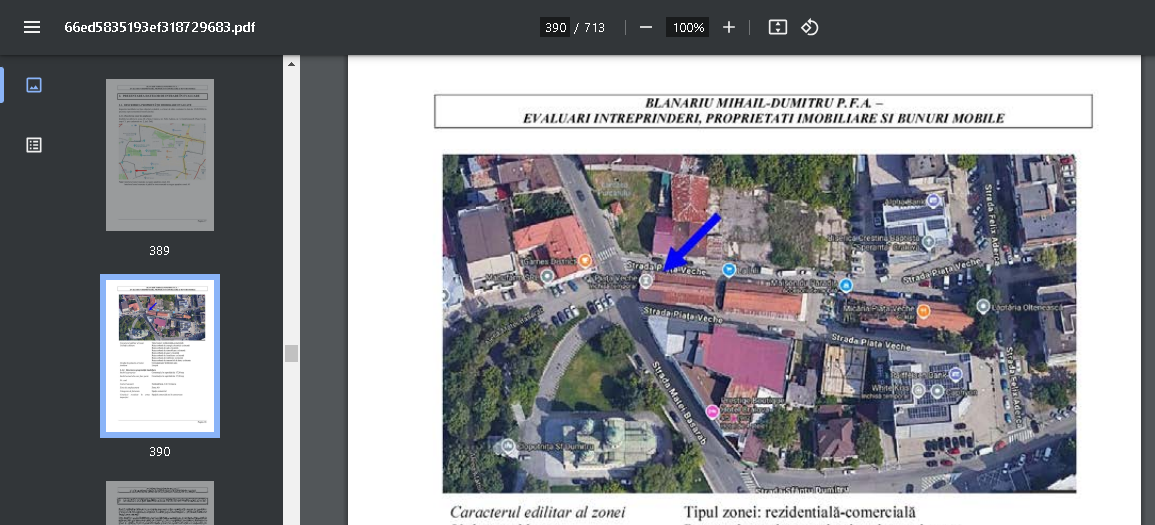The width and height of the screenshot is (1155, 525).
Task: Rotate the document counterclockwise
Action: (x=810, y=27)
